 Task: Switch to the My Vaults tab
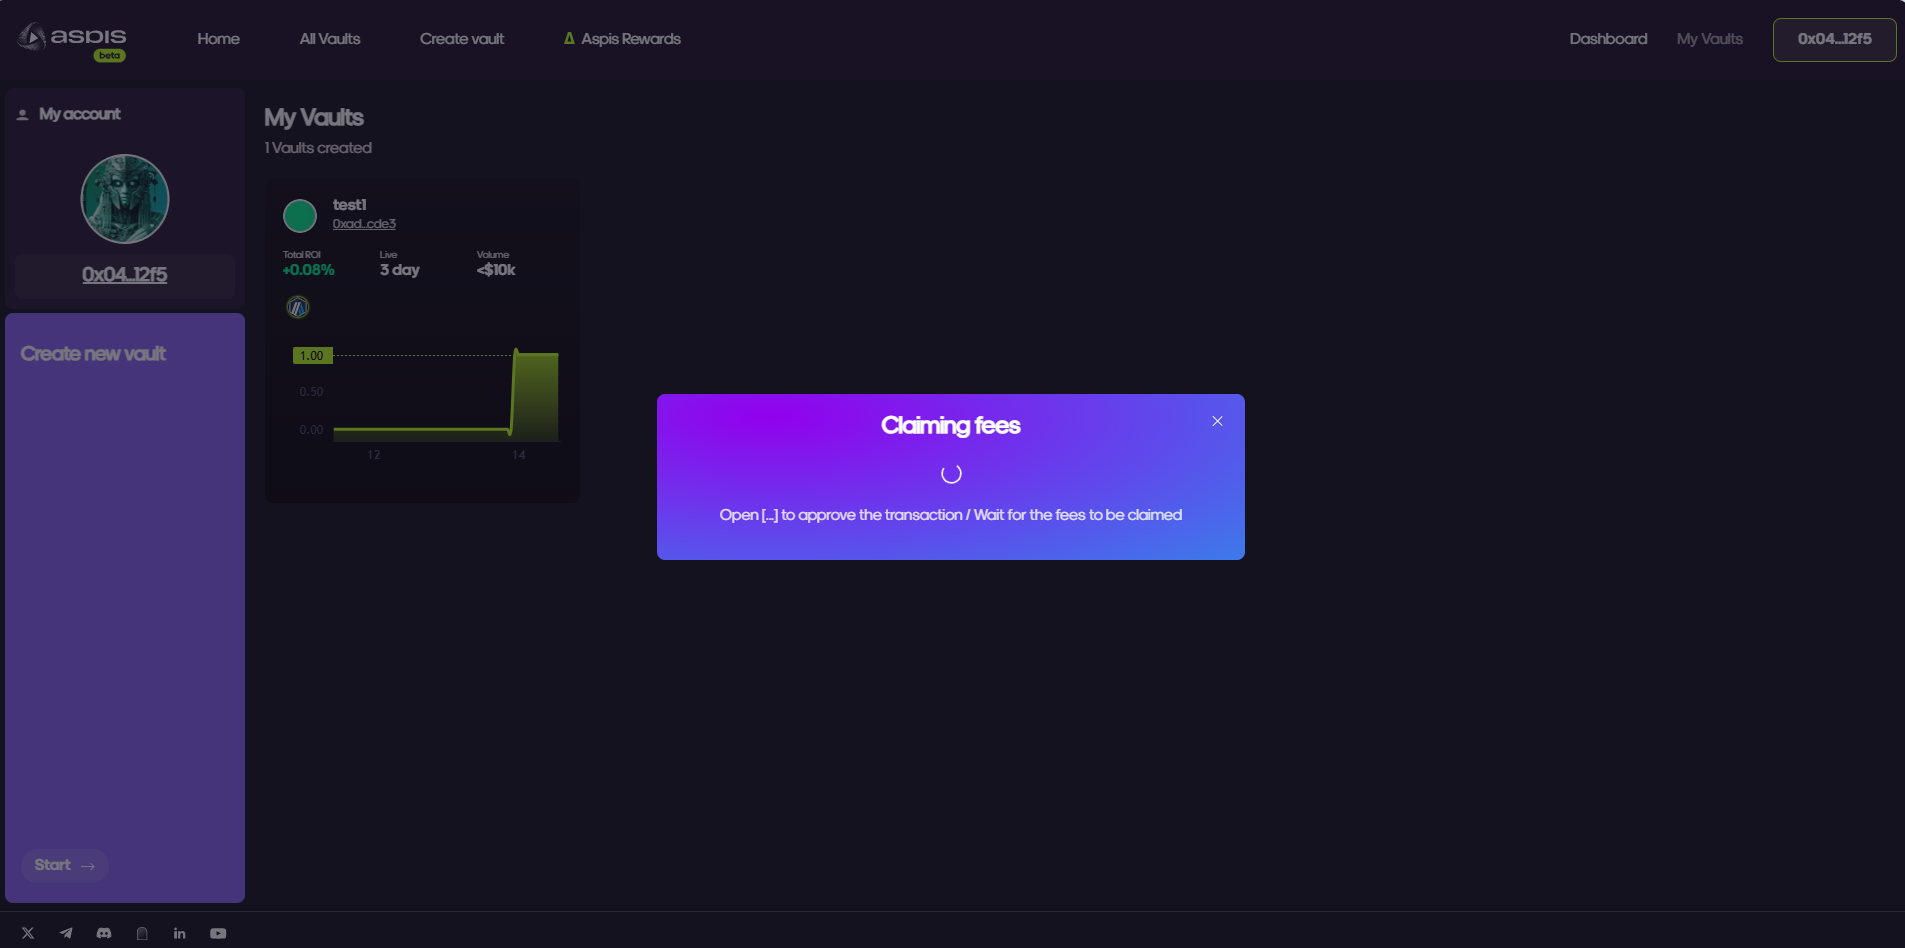click(x=1709, y=39)
